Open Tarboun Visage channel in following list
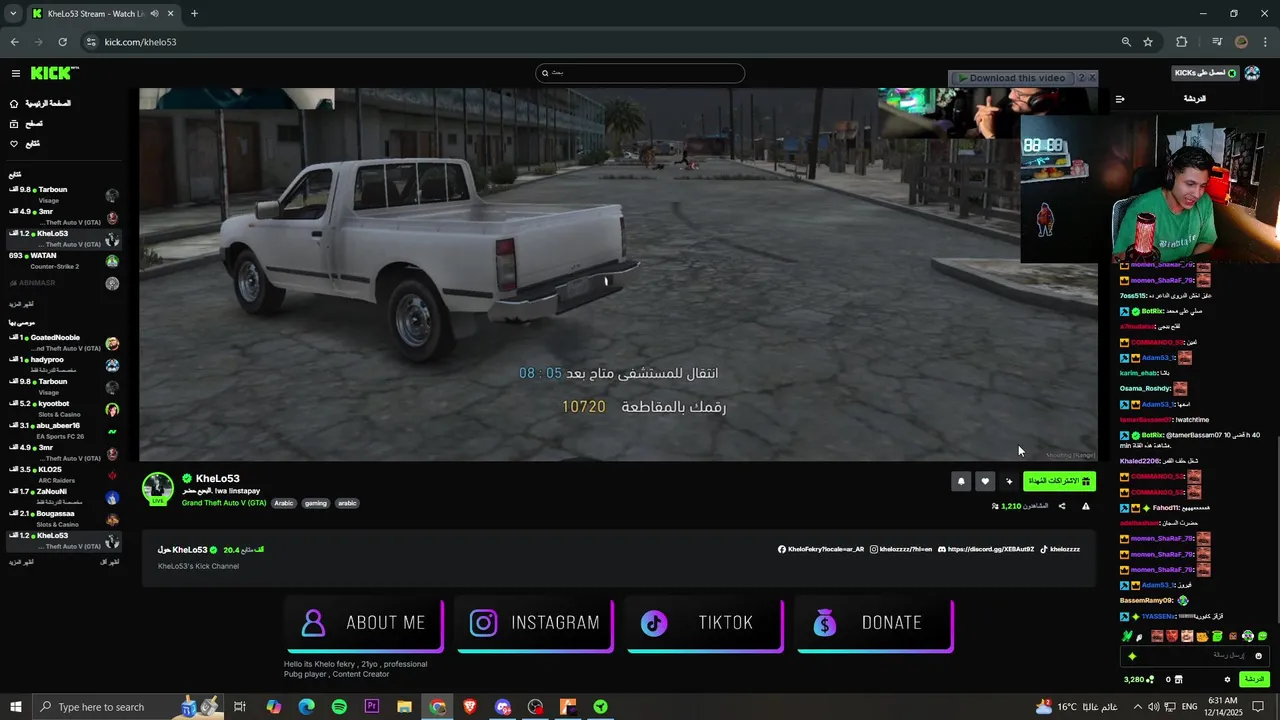 coord(62,195)
